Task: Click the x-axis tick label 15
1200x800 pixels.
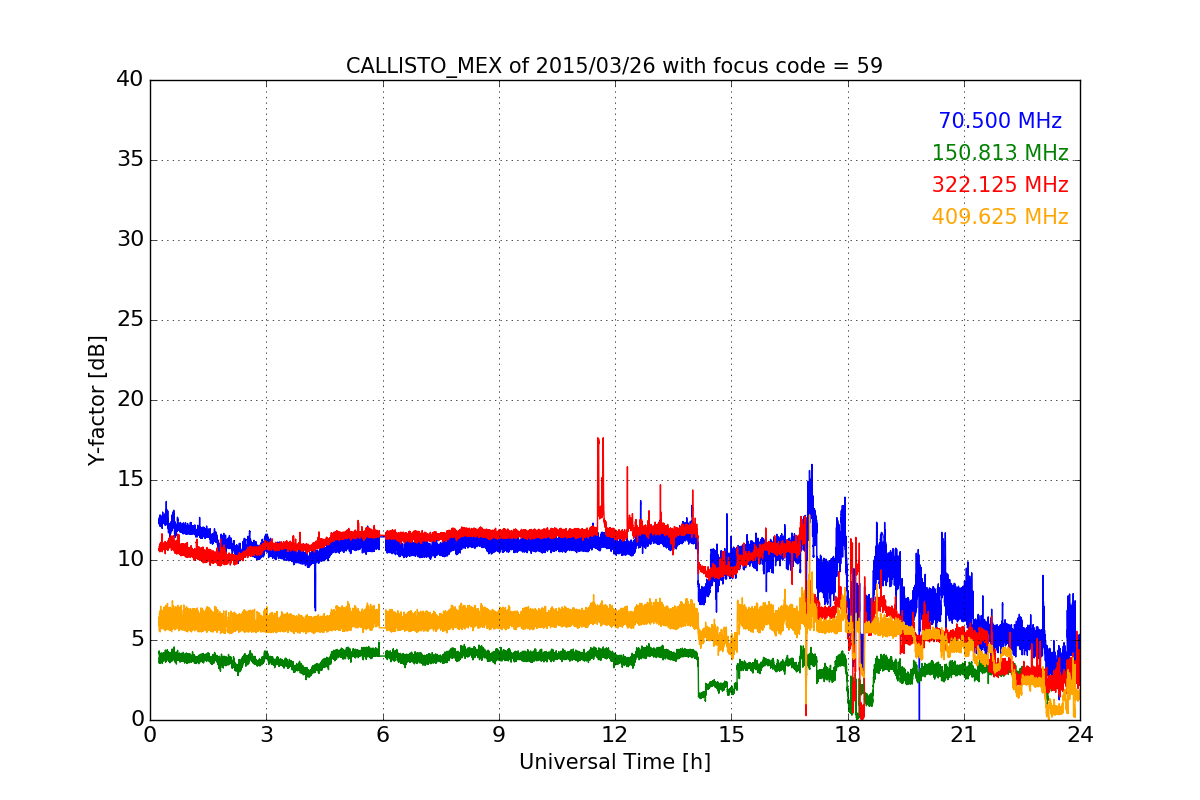Action: tap(731, 734)
